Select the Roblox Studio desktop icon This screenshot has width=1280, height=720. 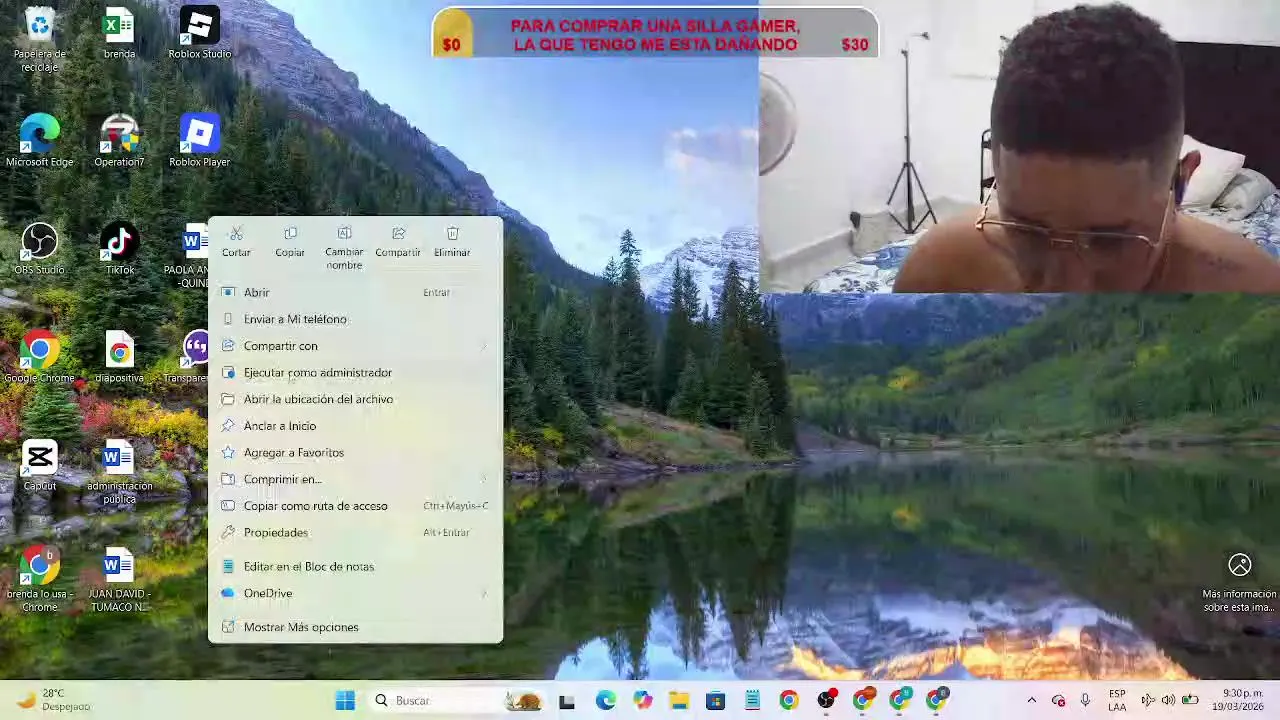pyautogui.click(x=199, y=32)
